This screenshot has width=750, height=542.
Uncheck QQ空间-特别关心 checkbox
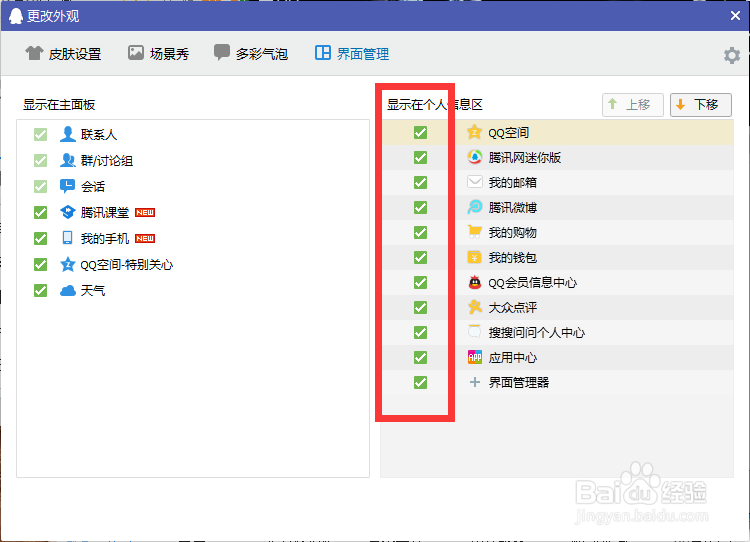coord(41,265)
